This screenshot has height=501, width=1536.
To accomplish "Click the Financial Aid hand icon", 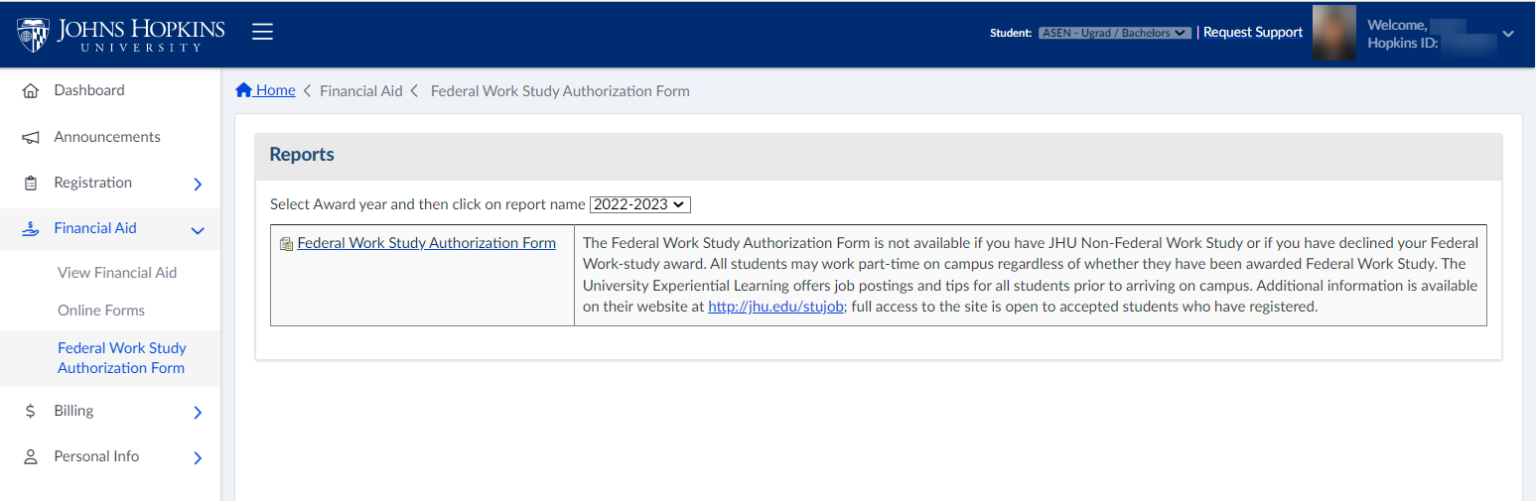I will [30, 229].
